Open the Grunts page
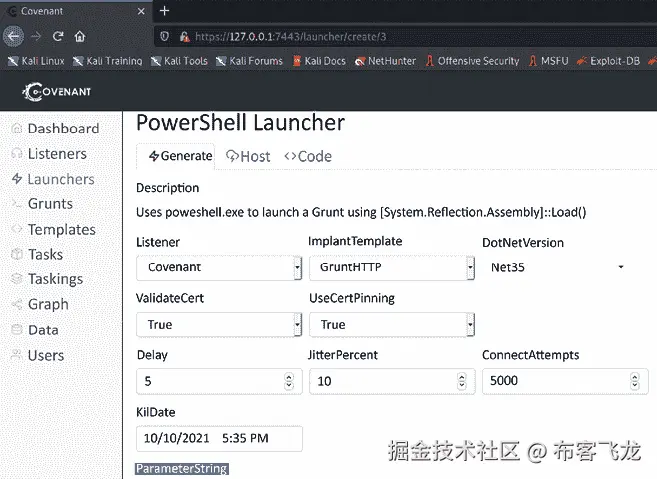This screenshot has height=479, width=657. [x=50, y=204]
